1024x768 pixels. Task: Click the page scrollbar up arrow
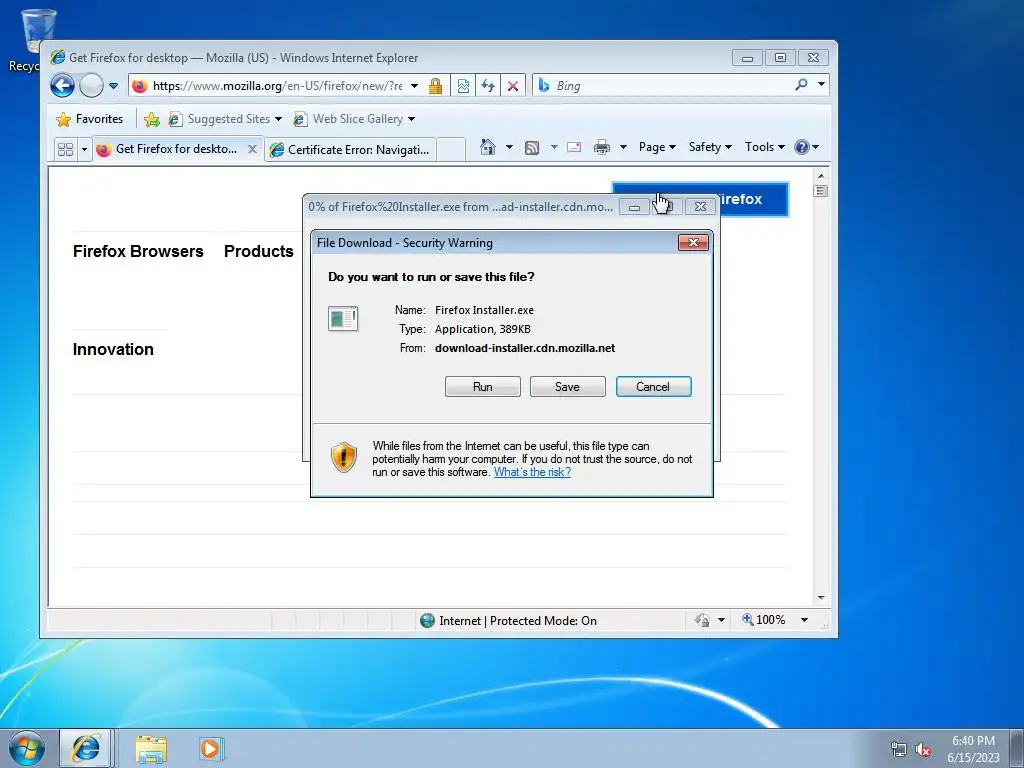(x=821, y=176)
